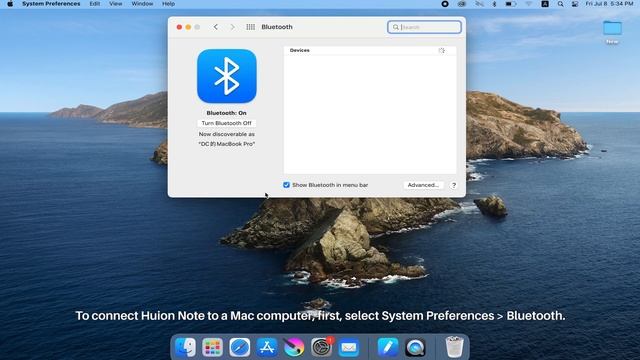640x360 pixels.
Task: Open App Store from the Dock
Action: coord(267,347)
